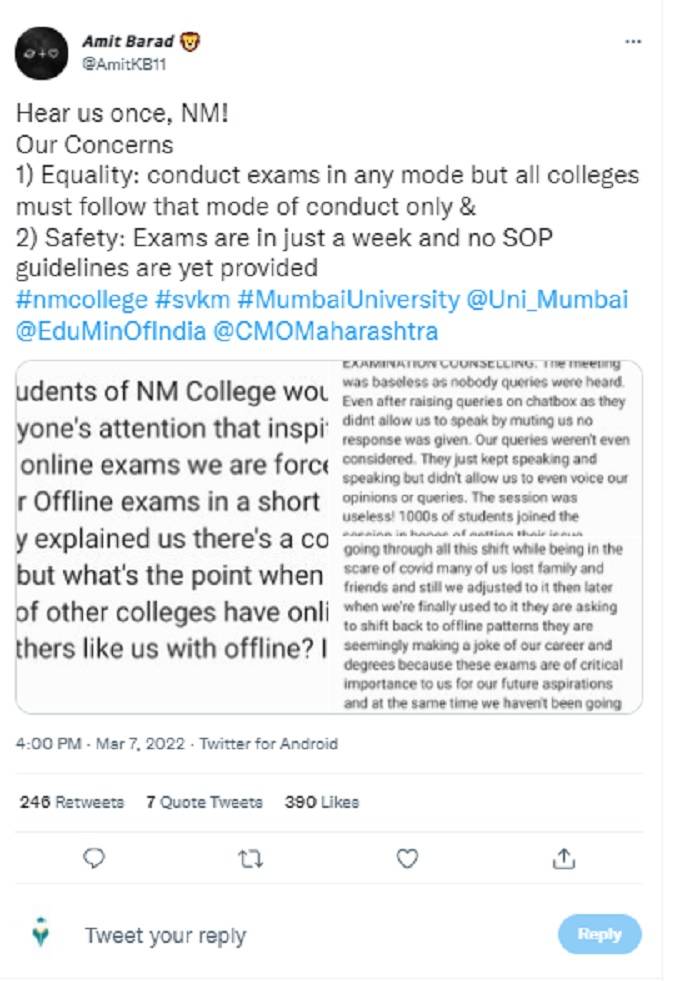Like the tweet with heart icon
Image resolution: width=675 pixels, height=981 pixels.
pos(407,858)
